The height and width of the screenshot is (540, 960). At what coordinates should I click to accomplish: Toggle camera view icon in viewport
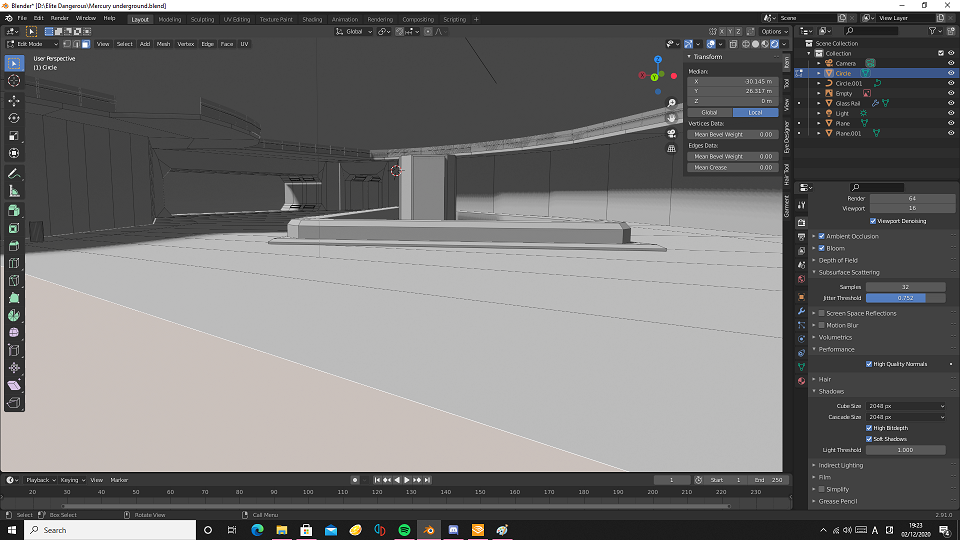(x=672, y=133)
